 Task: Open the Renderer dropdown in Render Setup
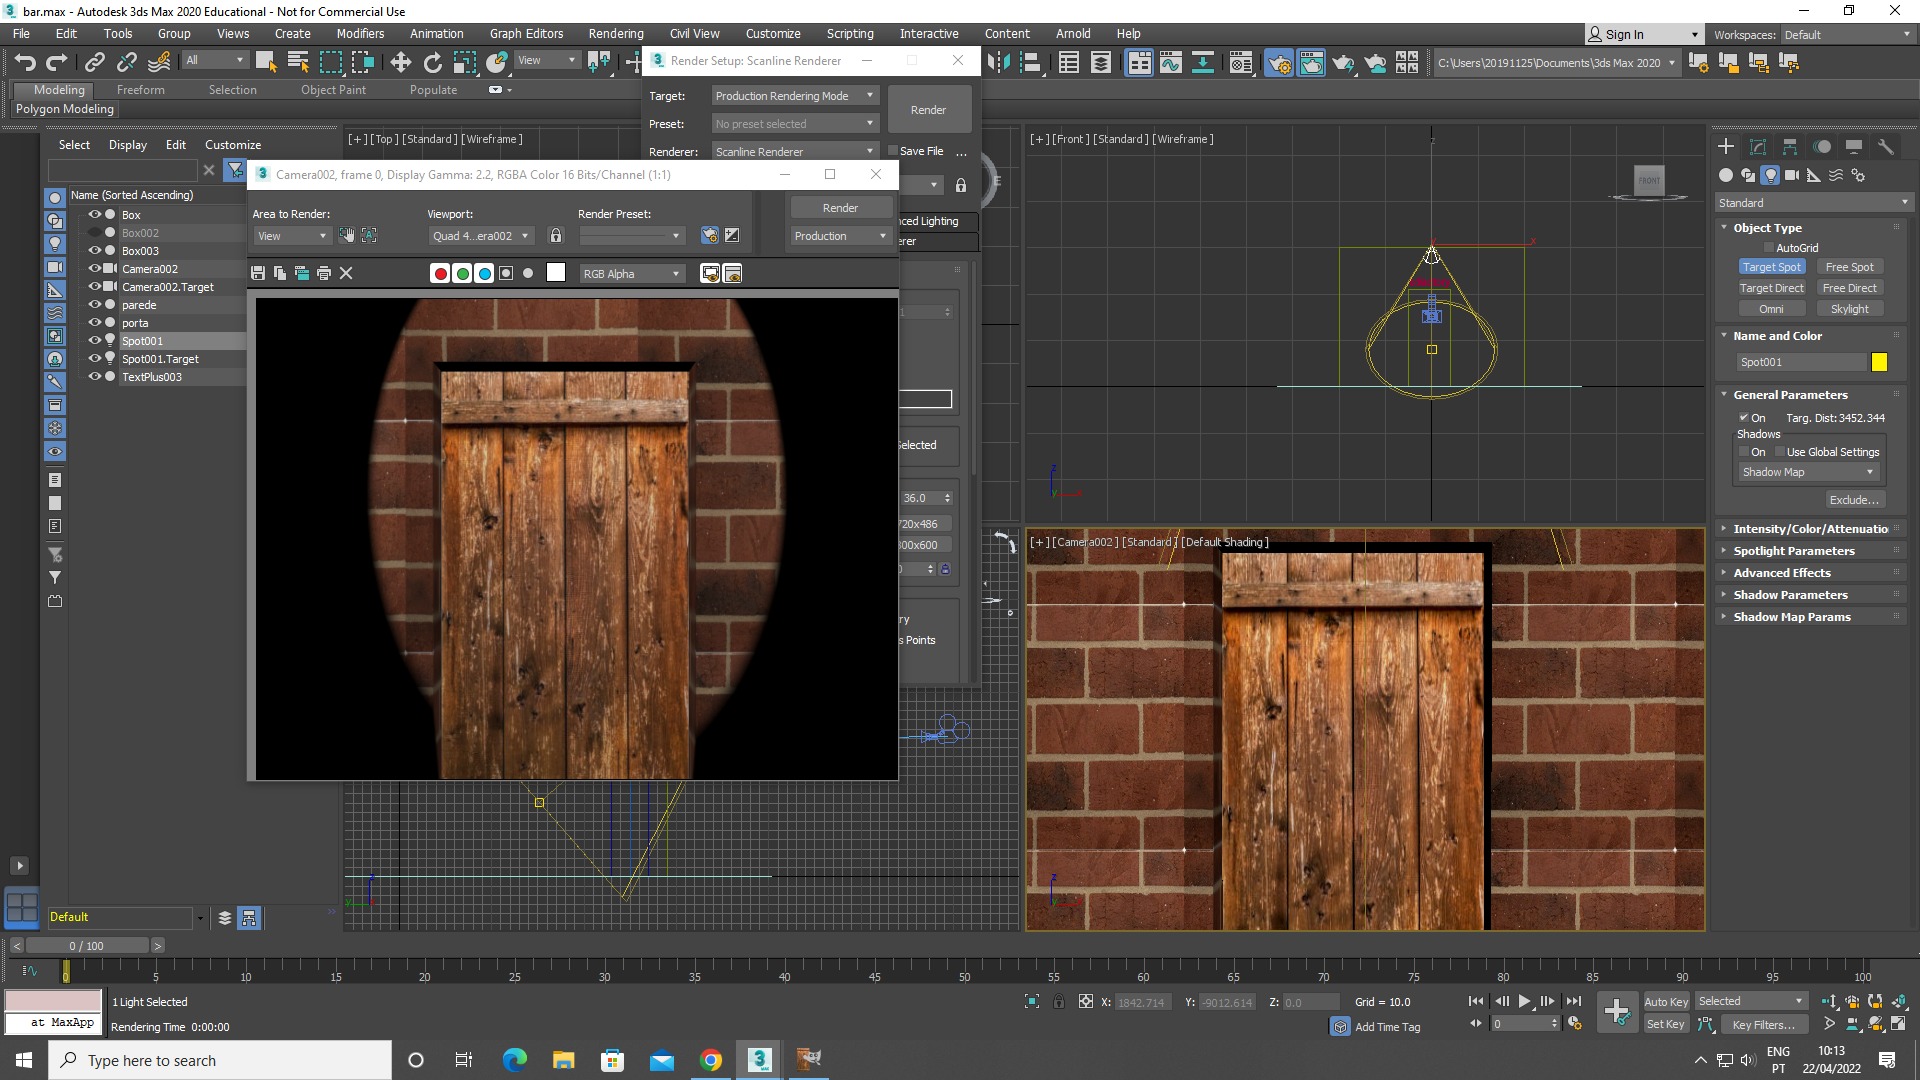(x=791, y=152)
